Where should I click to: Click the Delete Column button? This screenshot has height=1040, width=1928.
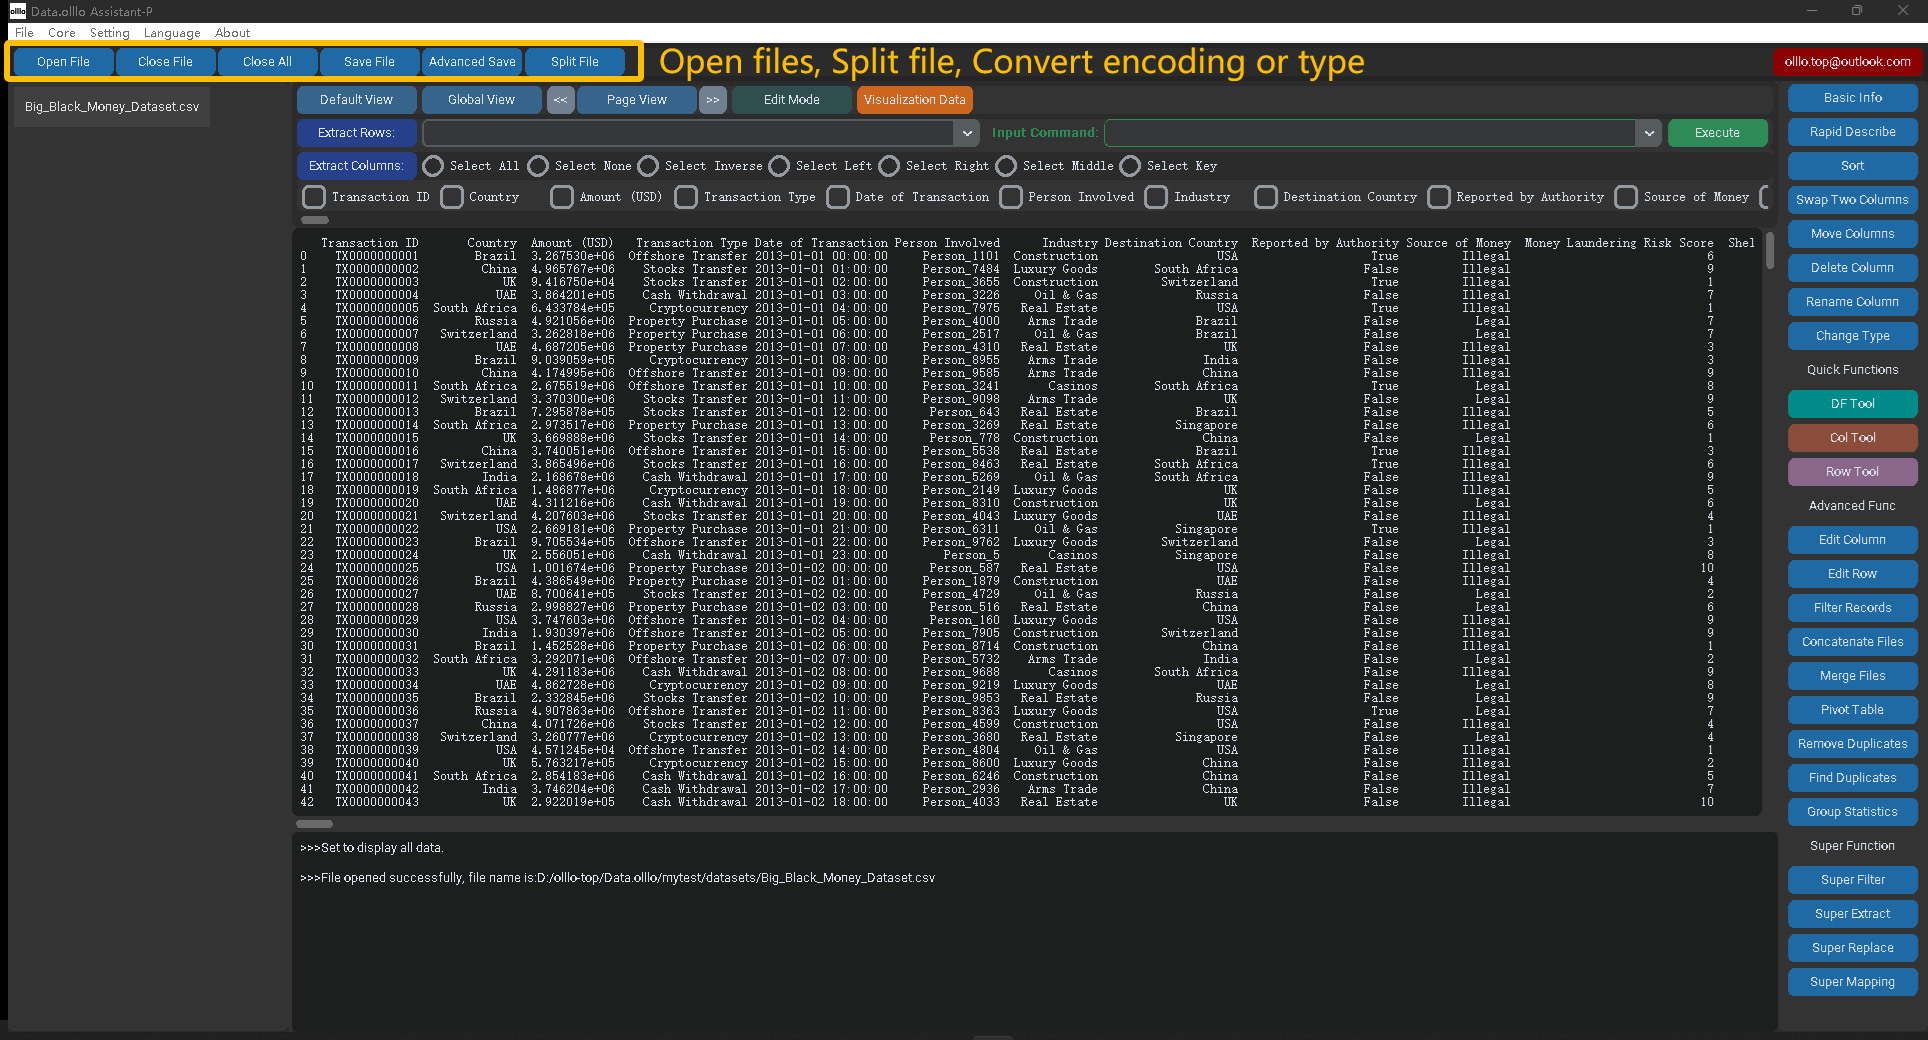pos(1852,268)
